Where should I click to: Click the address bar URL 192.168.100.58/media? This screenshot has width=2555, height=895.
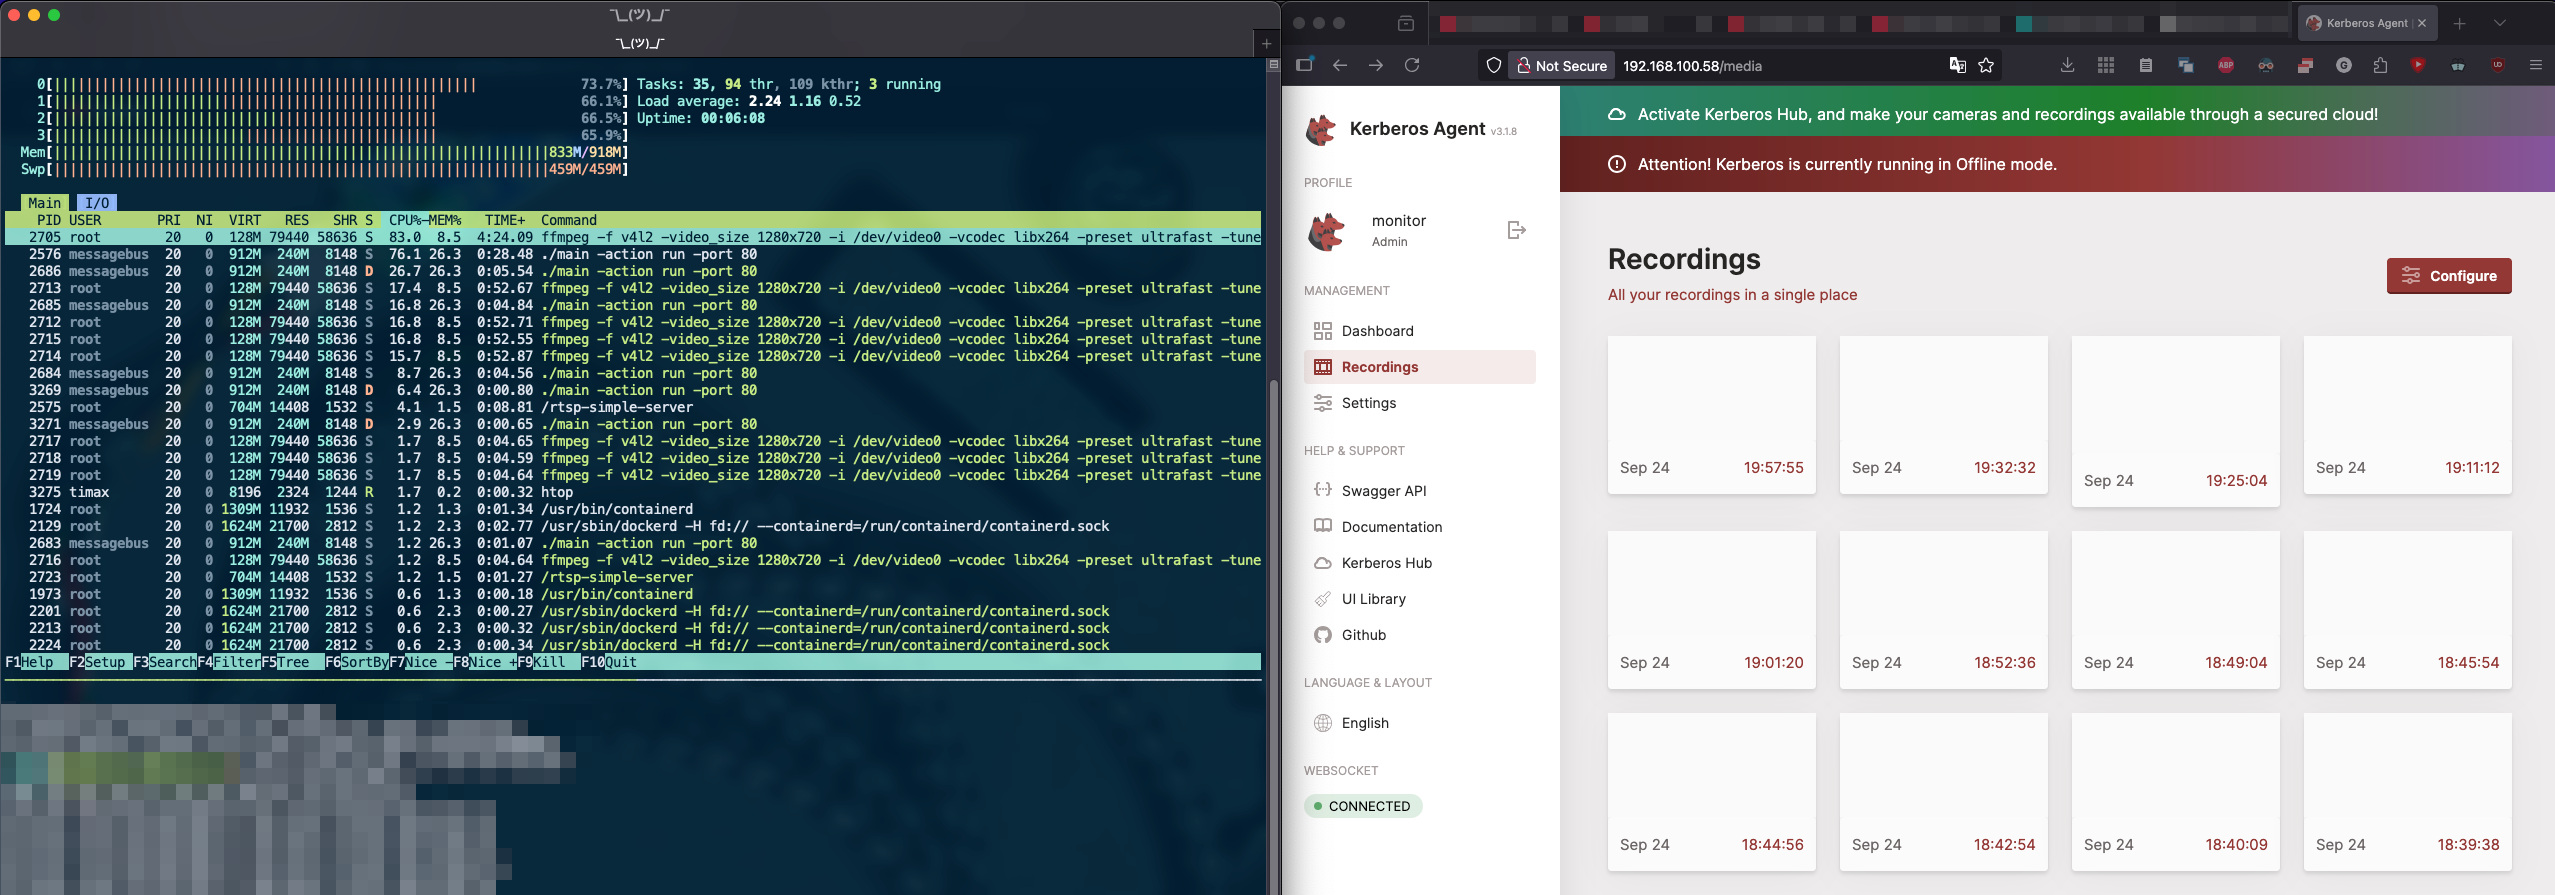(x=1692, y=66)
